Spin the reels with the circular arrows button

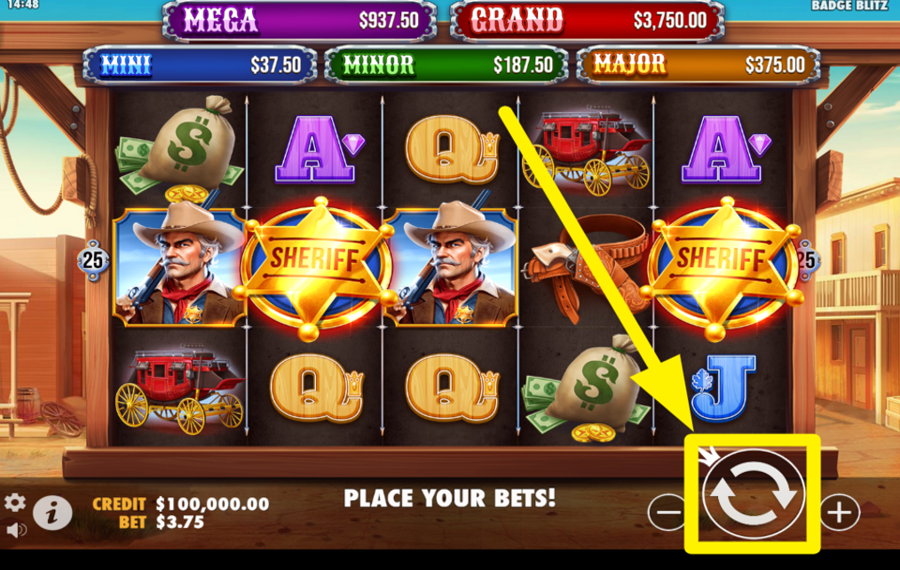click(752, 494)
